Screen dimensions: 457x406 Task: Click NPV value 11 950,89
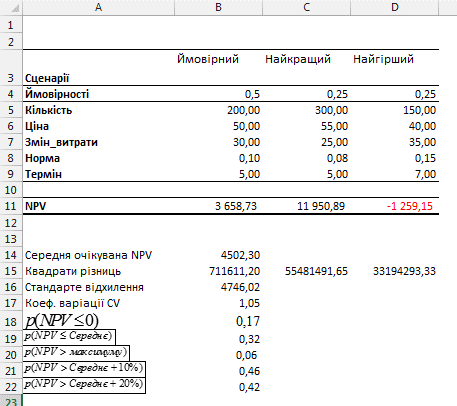321,206
